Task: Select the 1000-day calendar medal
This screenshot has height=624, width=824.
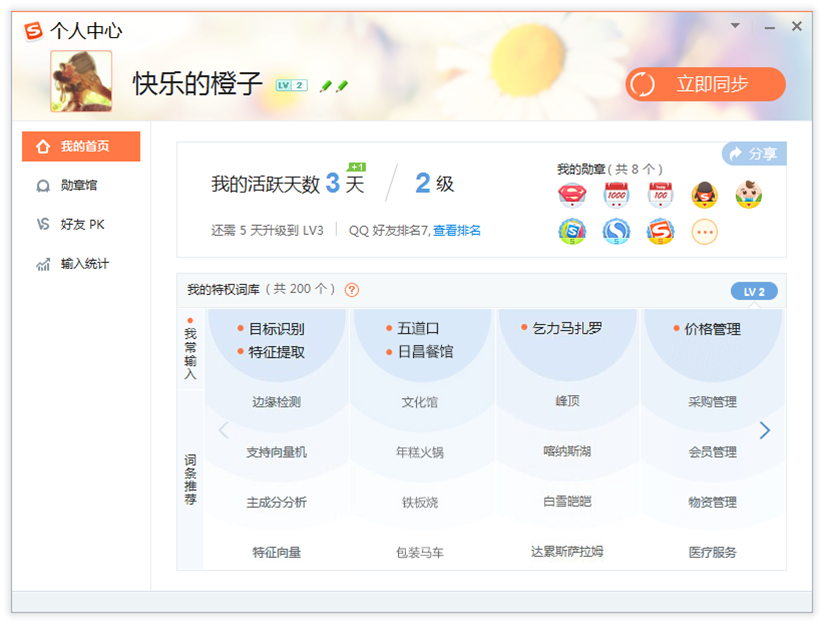Action: tap(616, 195)
